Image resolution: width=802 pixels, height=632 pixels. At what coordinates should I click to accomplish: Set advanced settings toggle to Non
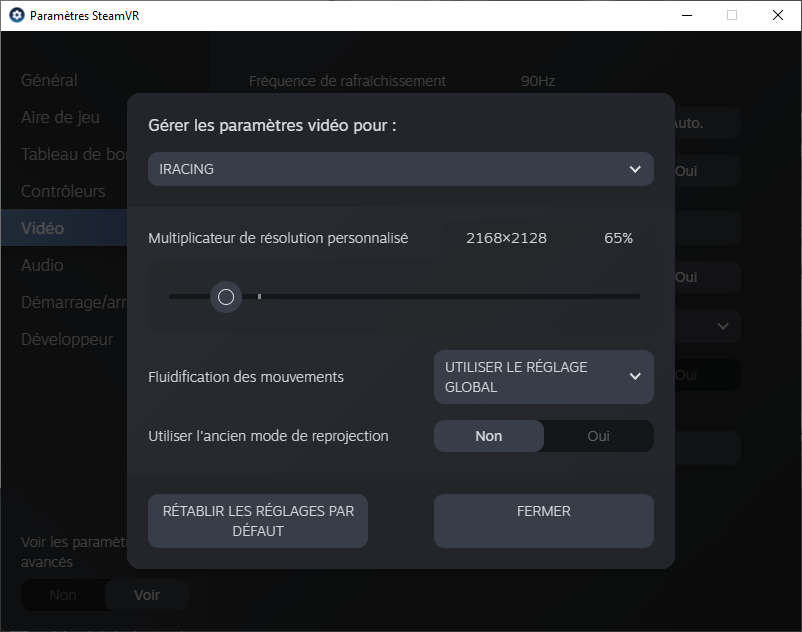click(63, 595)
